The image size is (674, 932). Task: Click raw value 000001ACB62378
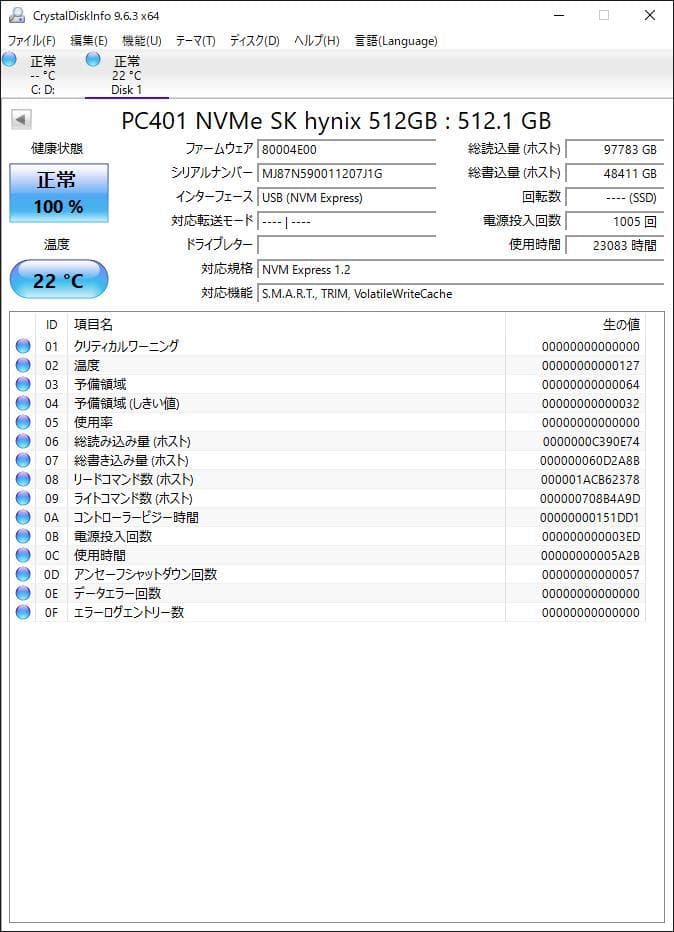(590, 480)
